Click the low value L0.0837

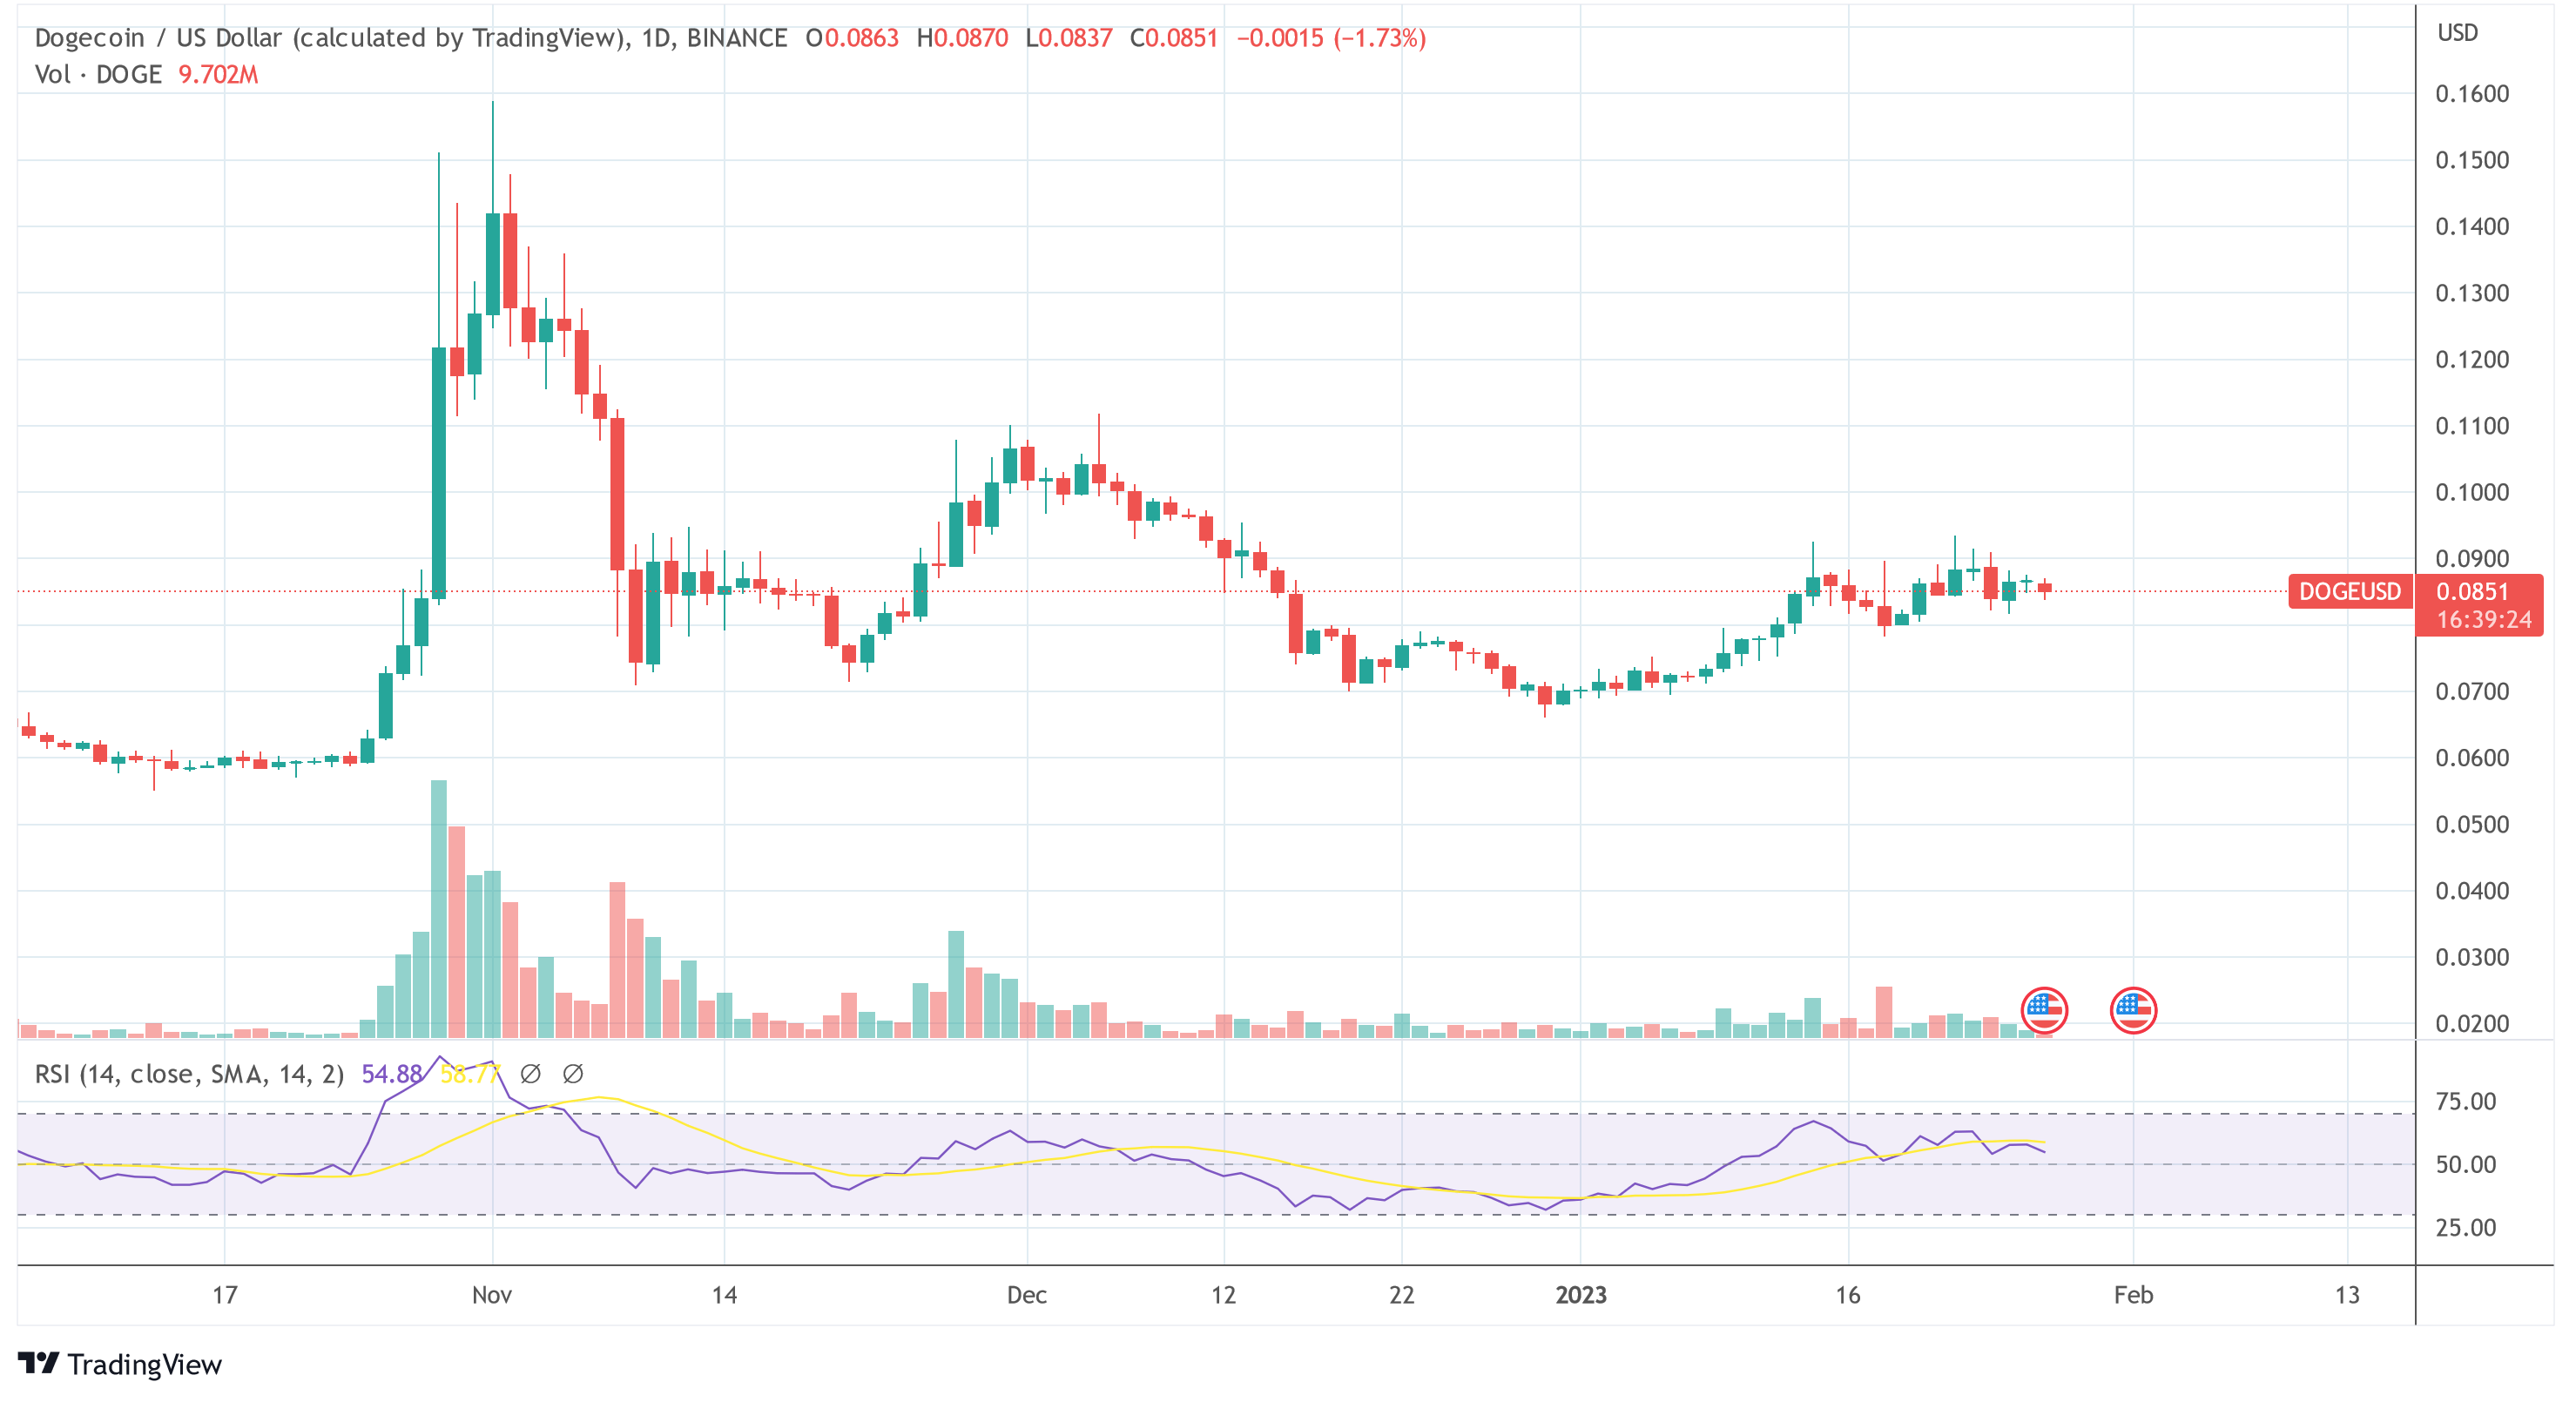pos(1069,38)
